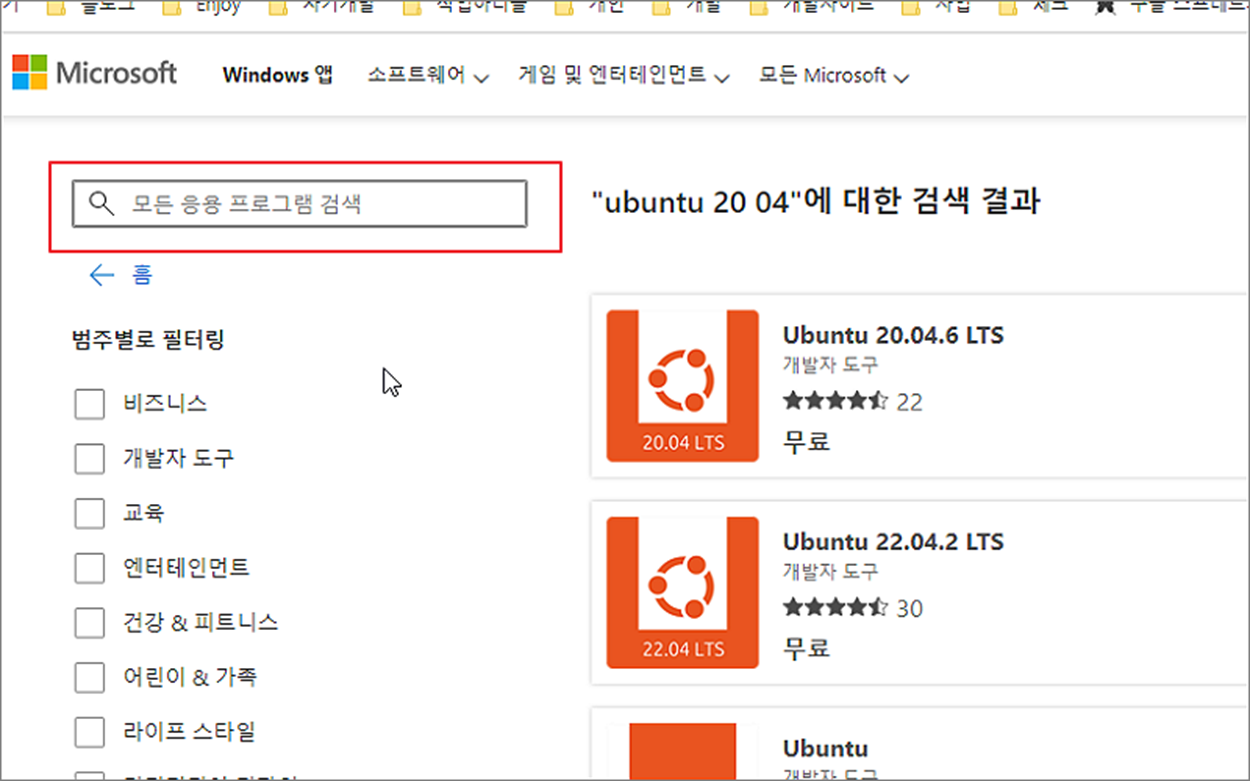Check the 어린이 & 가족 checkbox
1250x781 pixels.
point(90,677)
